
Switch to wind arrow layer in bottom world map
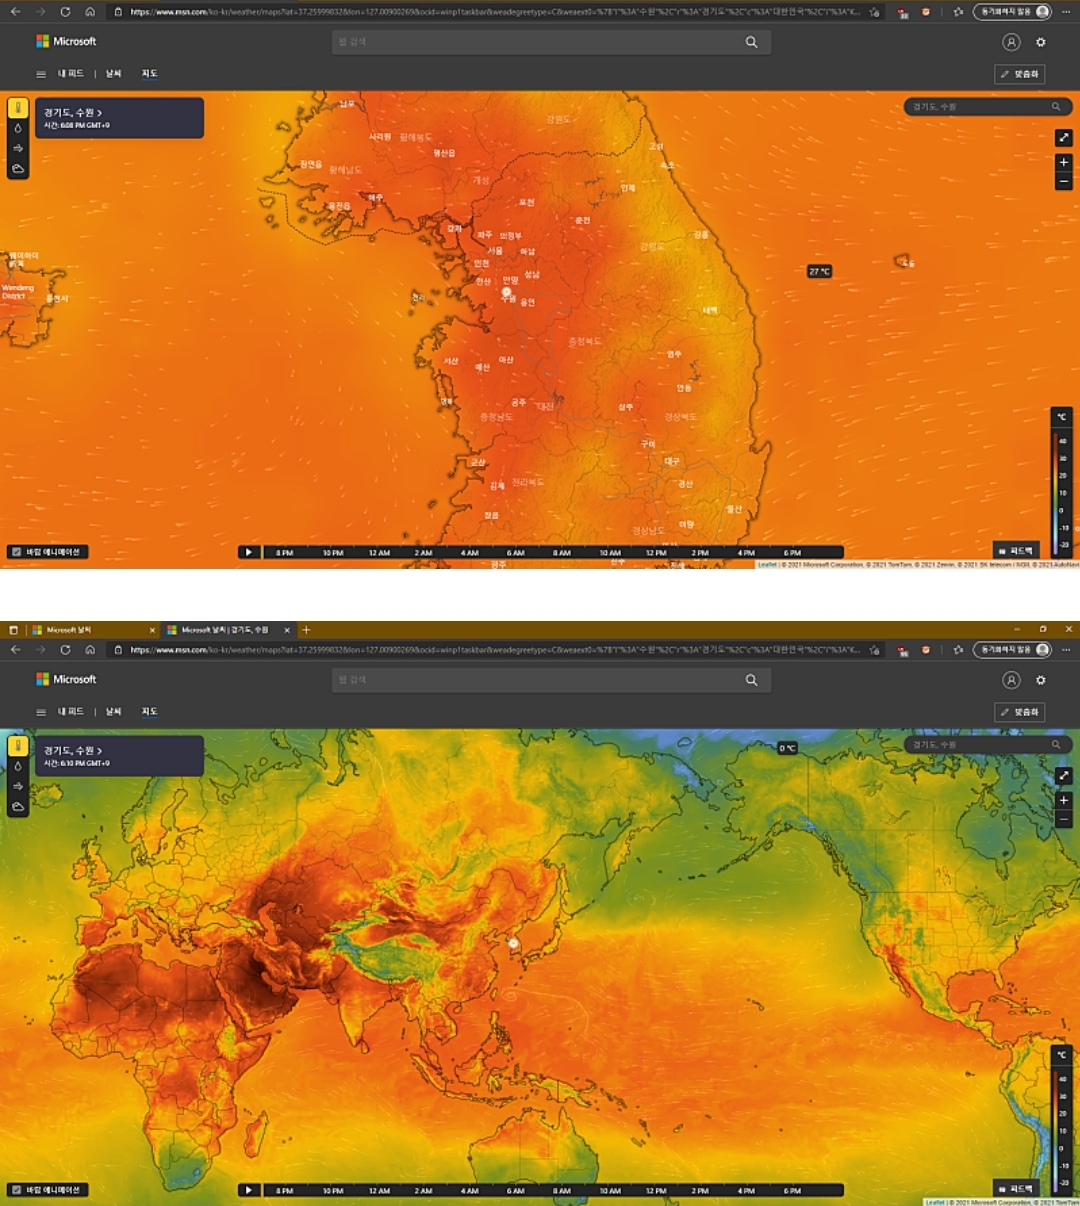coord(18,786)
